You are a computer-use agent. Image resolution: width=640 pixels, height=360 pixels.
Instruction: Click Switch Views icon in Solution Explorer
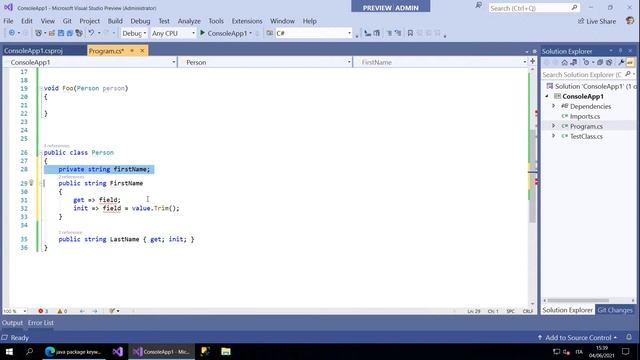click(574, 62)
